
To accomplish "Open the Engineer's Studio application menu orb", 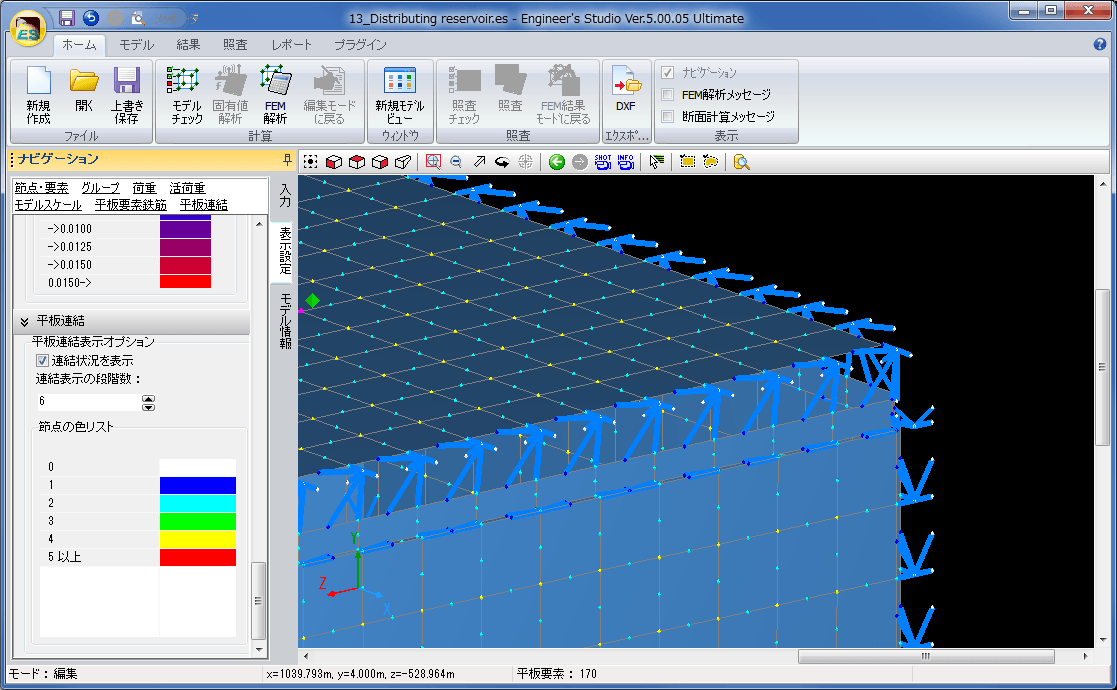I will 28,27.
